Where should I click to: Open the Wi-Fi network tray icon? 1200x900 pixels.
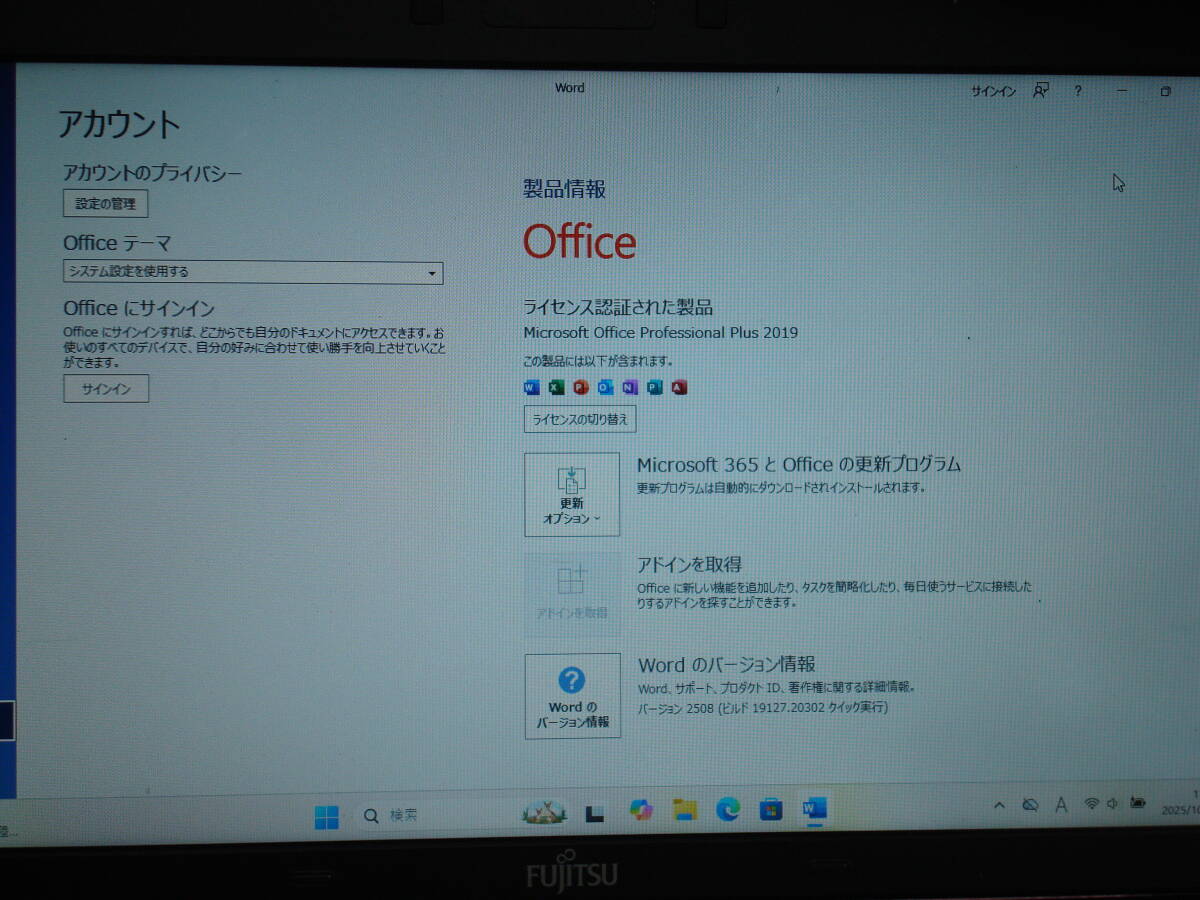pos(1092,803)
